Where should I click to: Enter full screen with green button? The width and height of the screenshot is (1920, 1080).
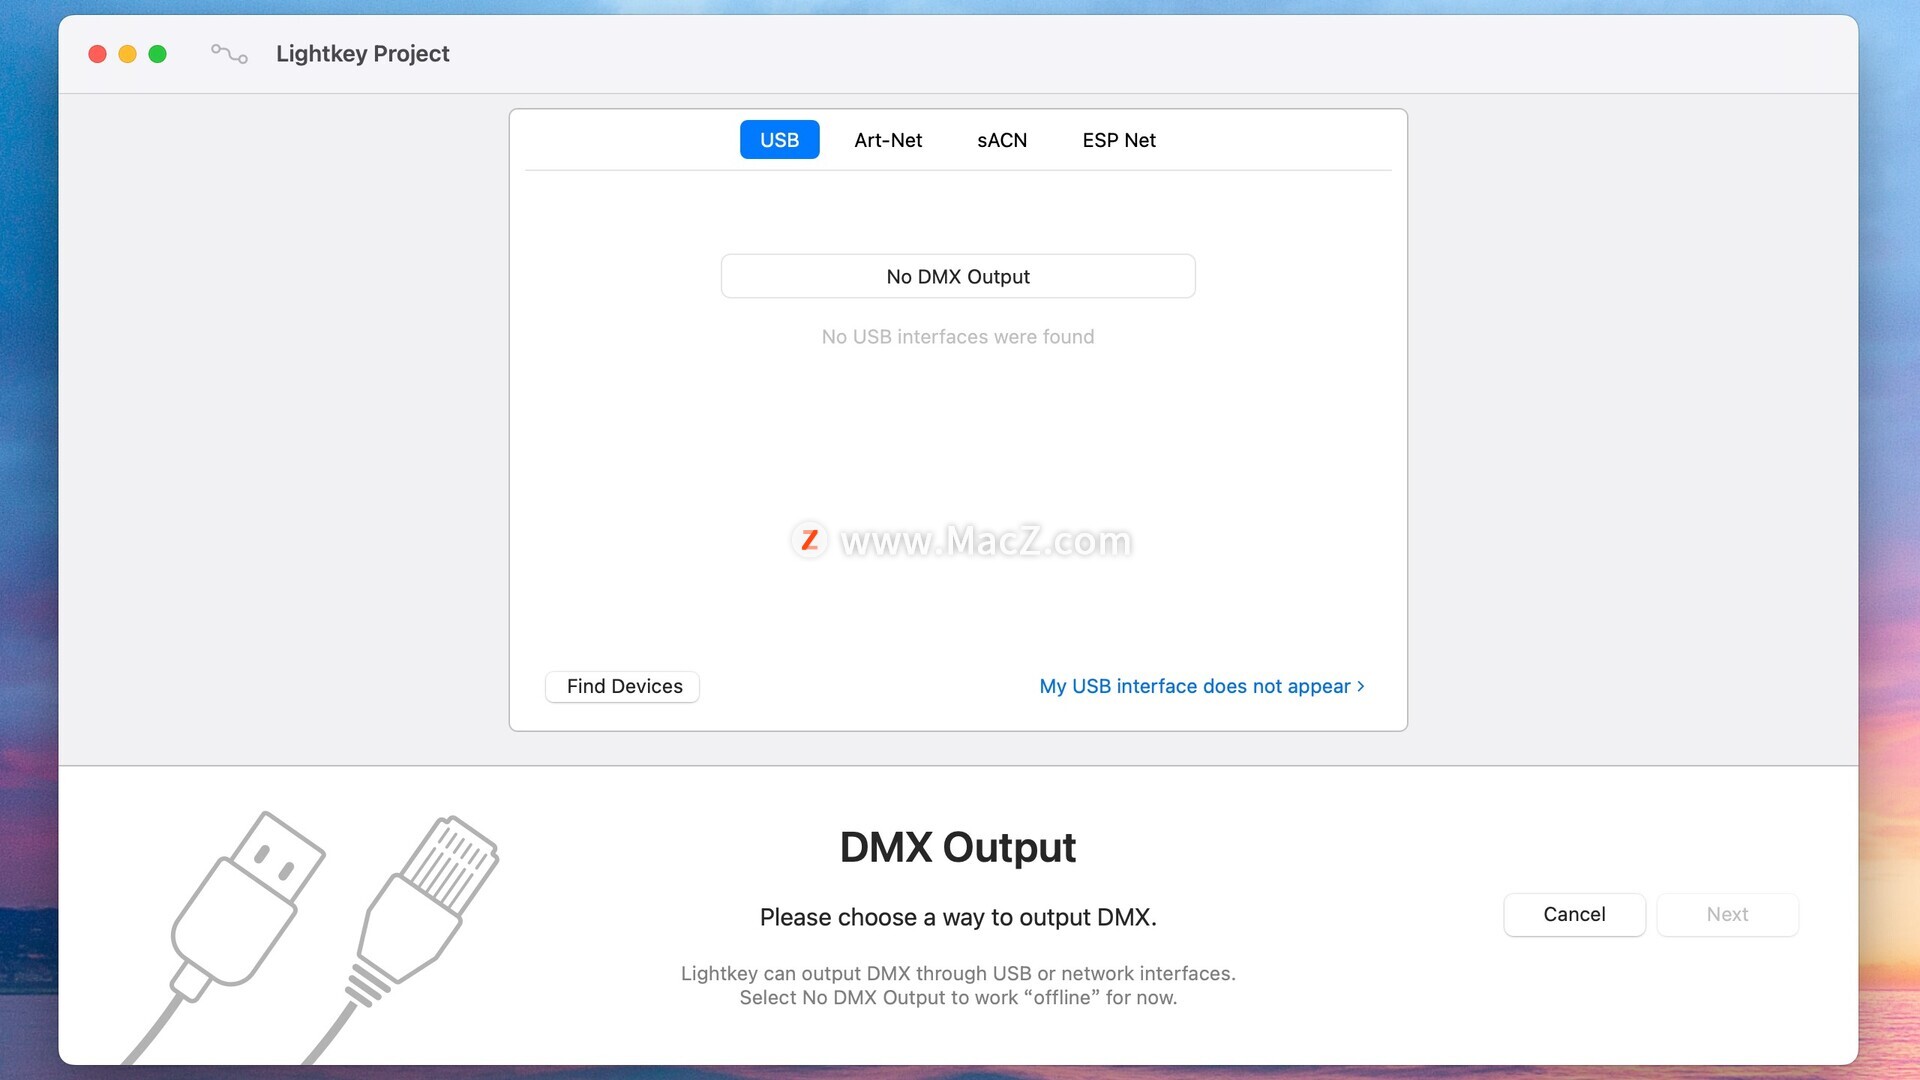point(157,54)
